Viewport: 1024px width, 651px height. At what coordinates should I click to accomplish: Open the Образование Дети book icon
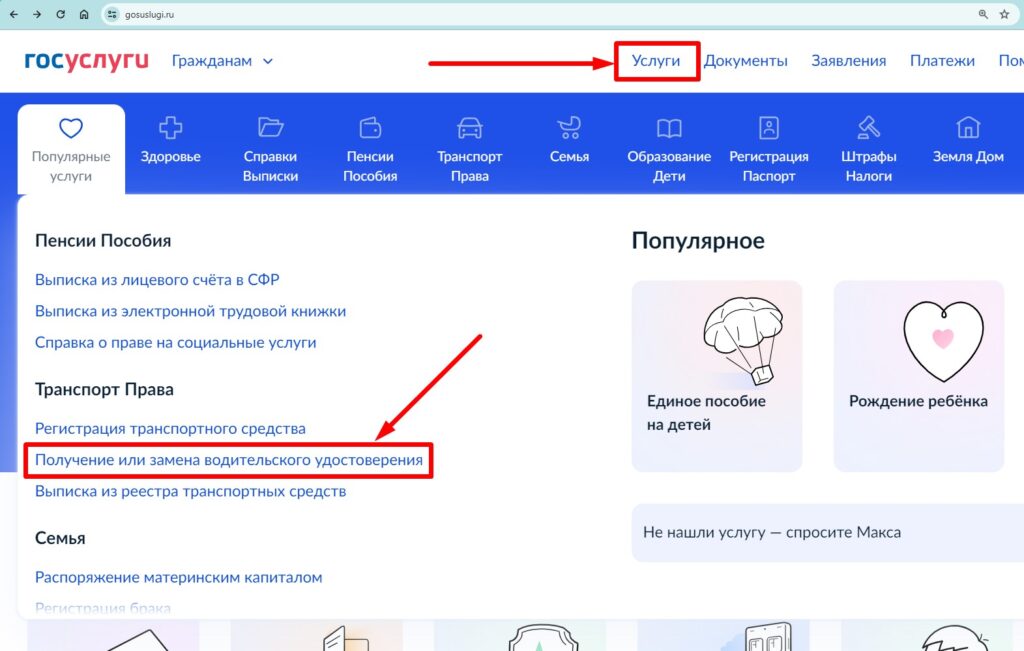pyautogui.click(x=669, y=128)
